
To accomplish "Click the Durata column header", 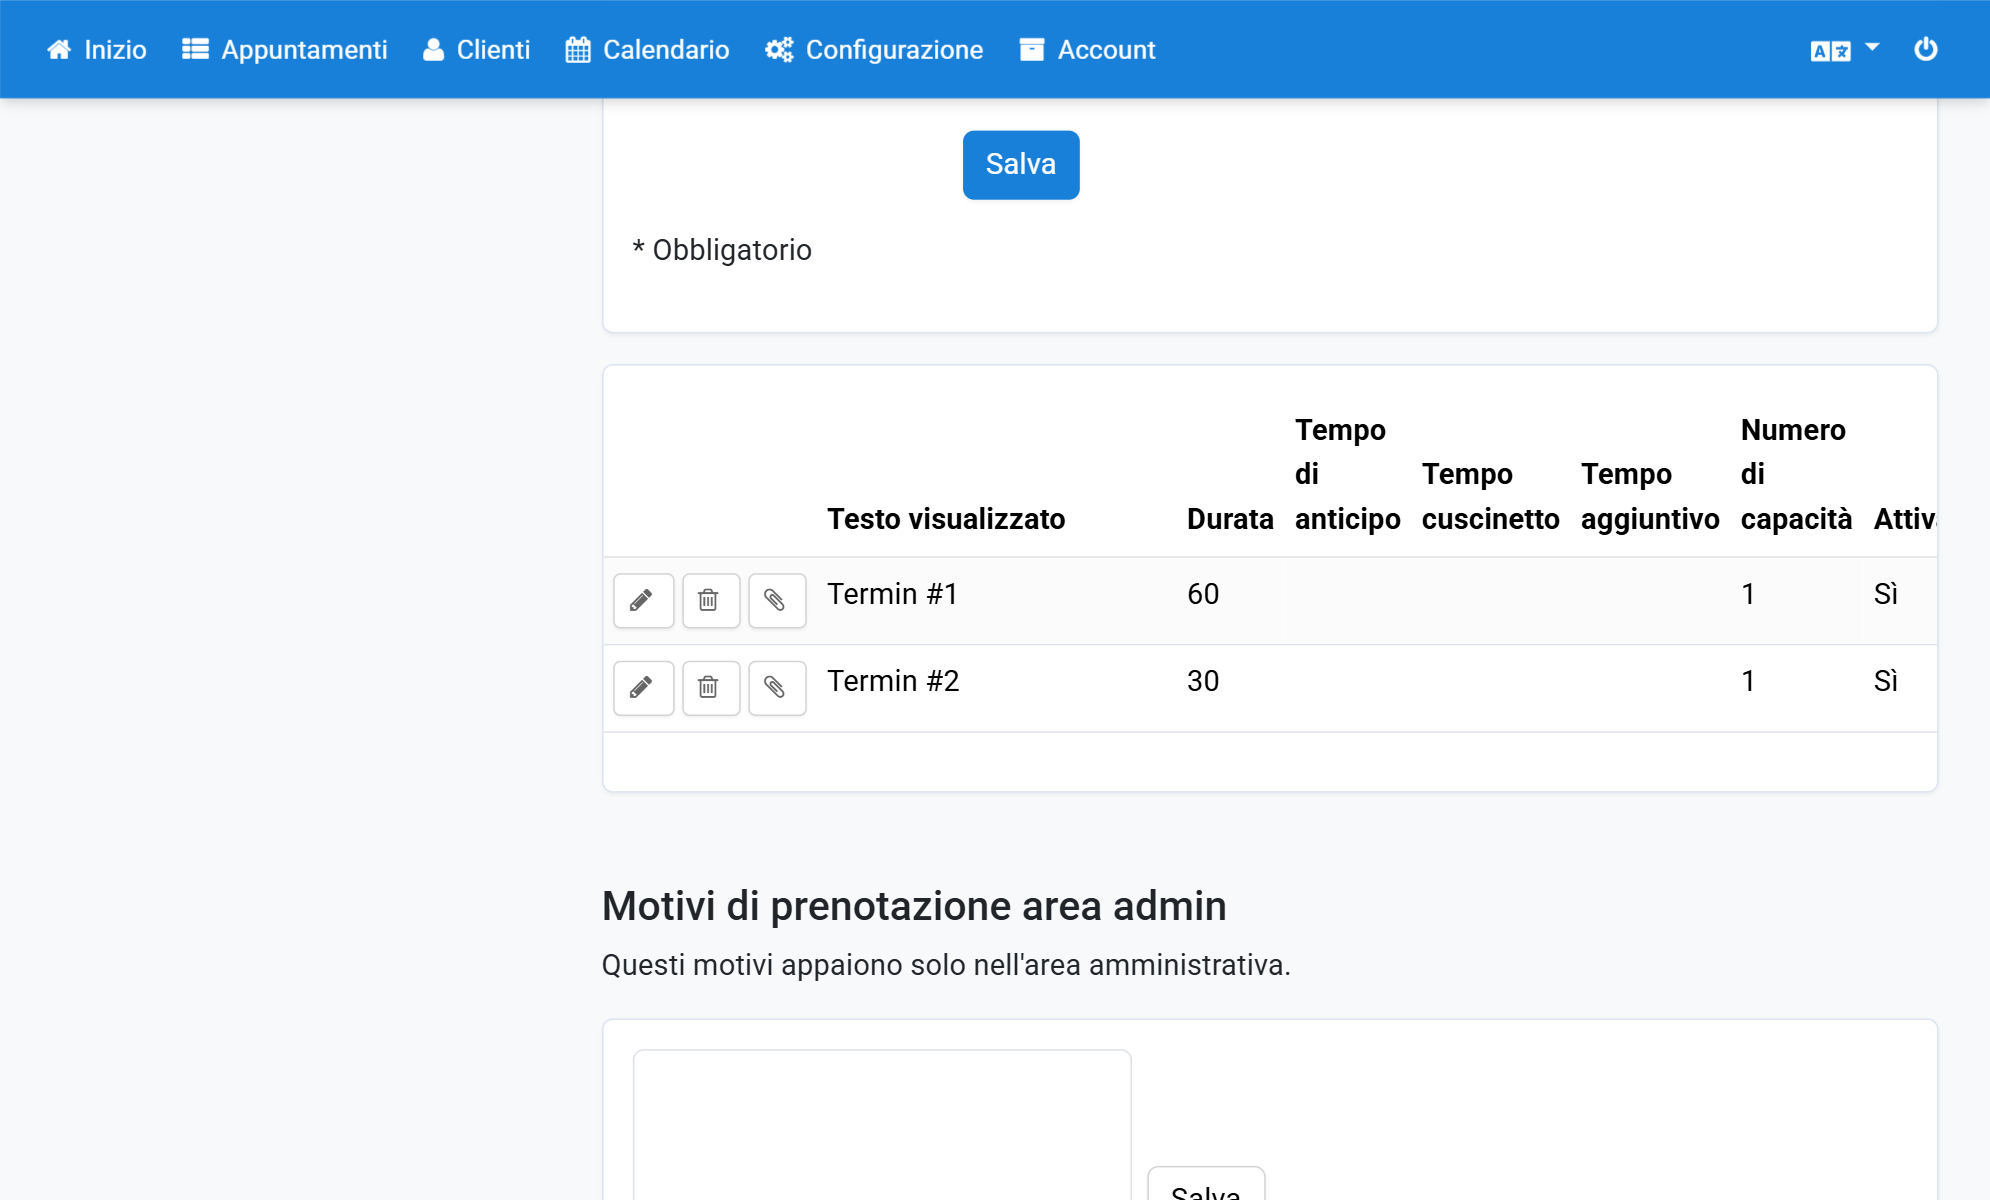I will pyautogui.click(x=1230, y=519).
